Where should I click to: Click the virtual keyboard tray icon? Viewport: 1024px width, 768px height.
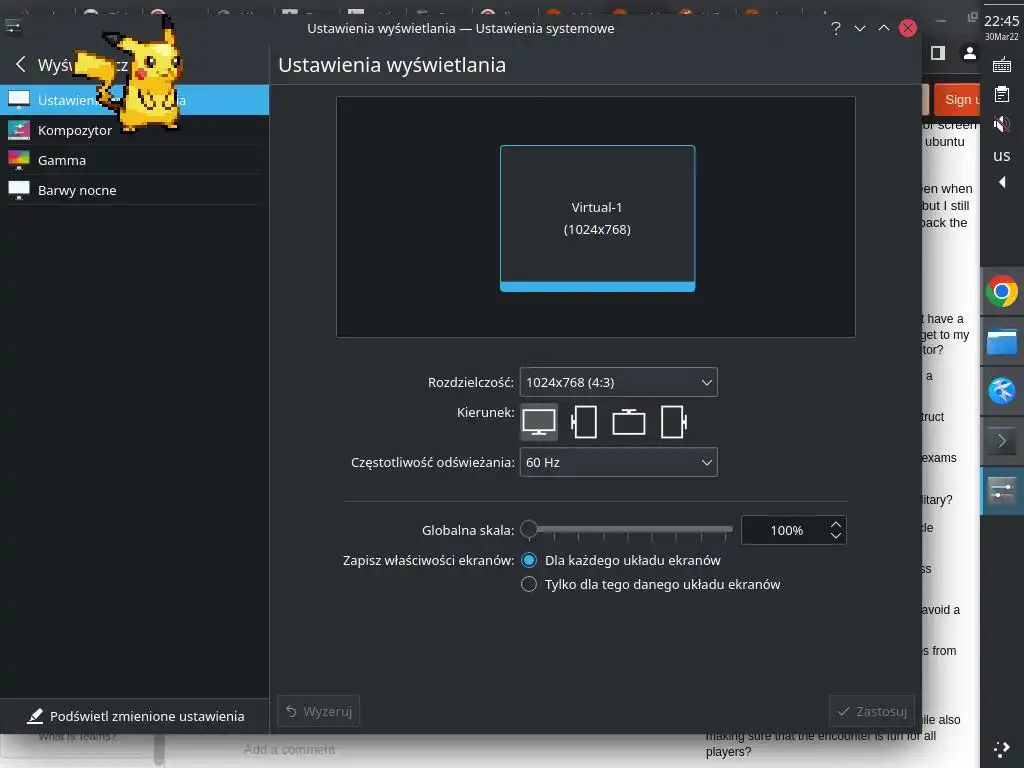pyautogui.click(x=1002, y=65)
